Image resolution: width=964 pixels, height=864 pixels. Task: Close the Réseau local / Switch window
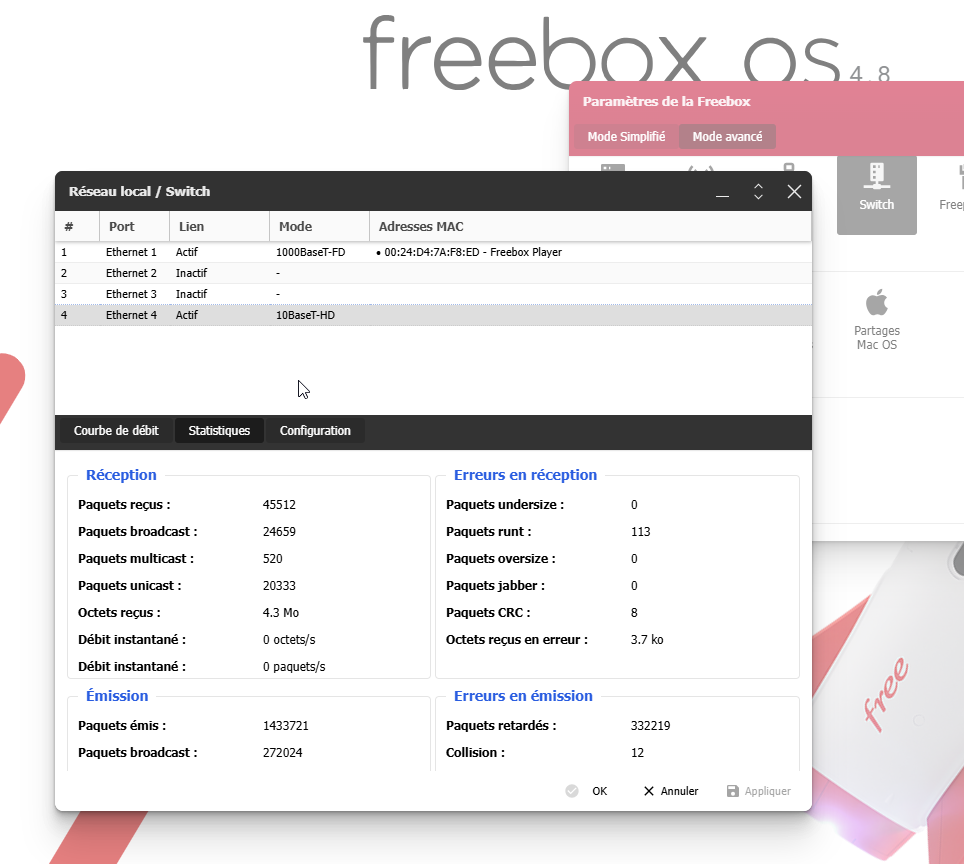coord(794,192)
